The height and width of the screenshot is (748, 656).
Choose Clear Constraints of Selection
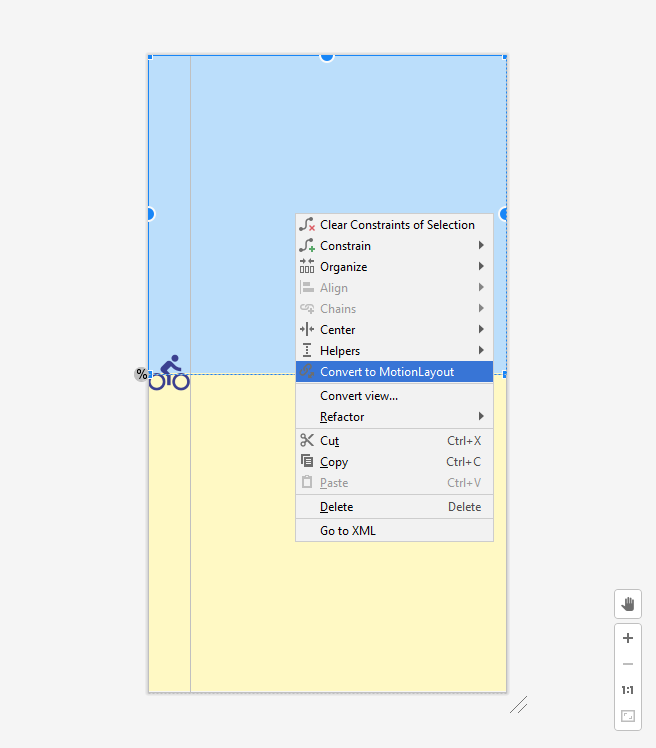396,225
